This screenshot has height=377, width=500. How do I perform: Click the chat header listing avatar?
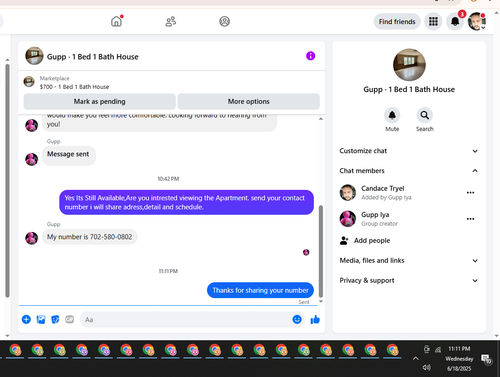34,56
